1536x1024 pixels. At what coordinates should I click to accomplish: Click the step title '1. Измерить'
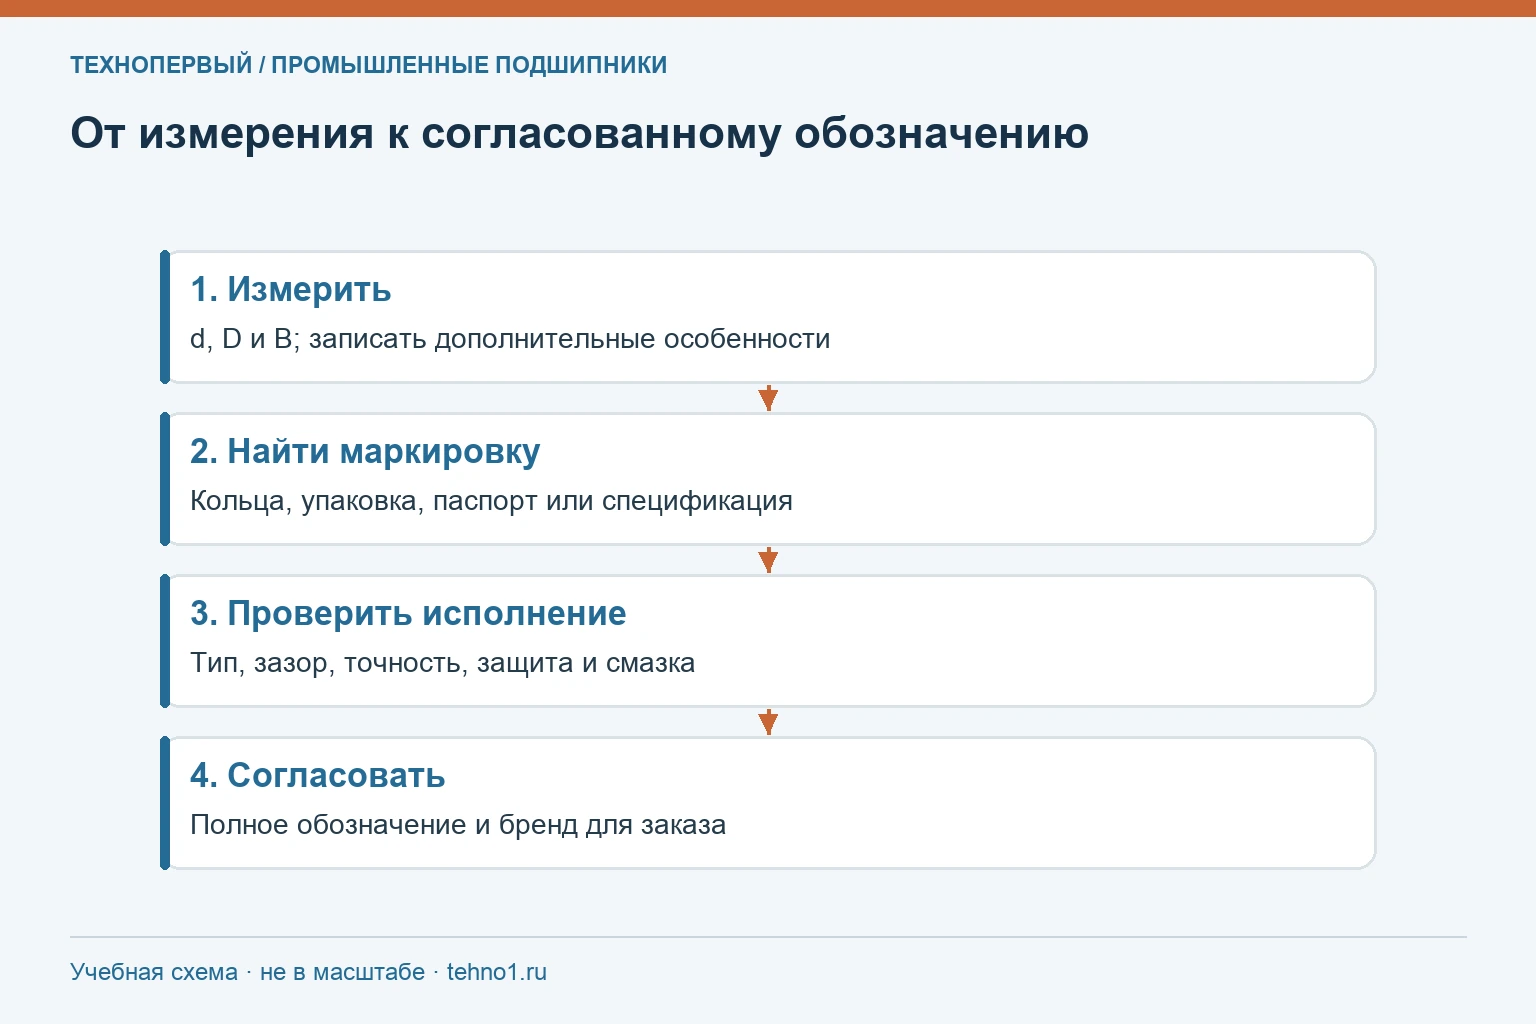click(x=290, y=289)
